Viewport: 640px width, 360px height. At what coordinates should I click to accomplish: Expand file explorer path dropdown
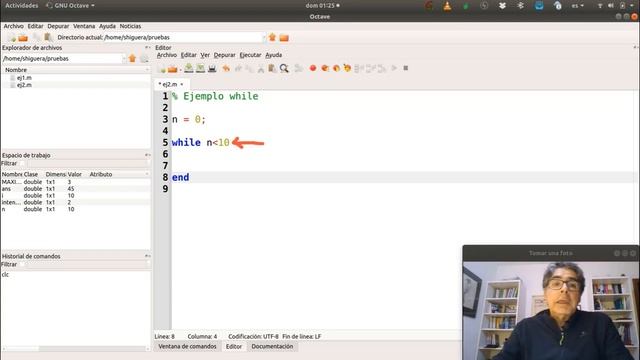point(124,59)
